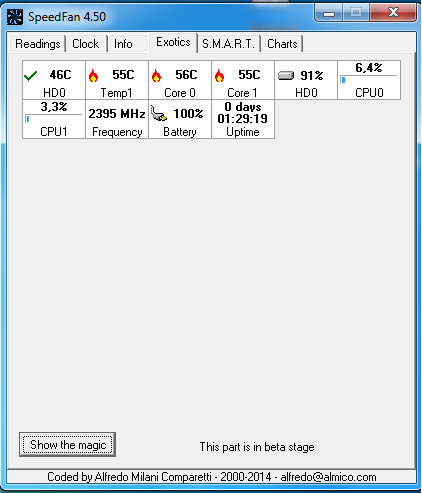Click the Frequency label
The image size is (422, 493).
pyautogui.click(x=117, y=132)
